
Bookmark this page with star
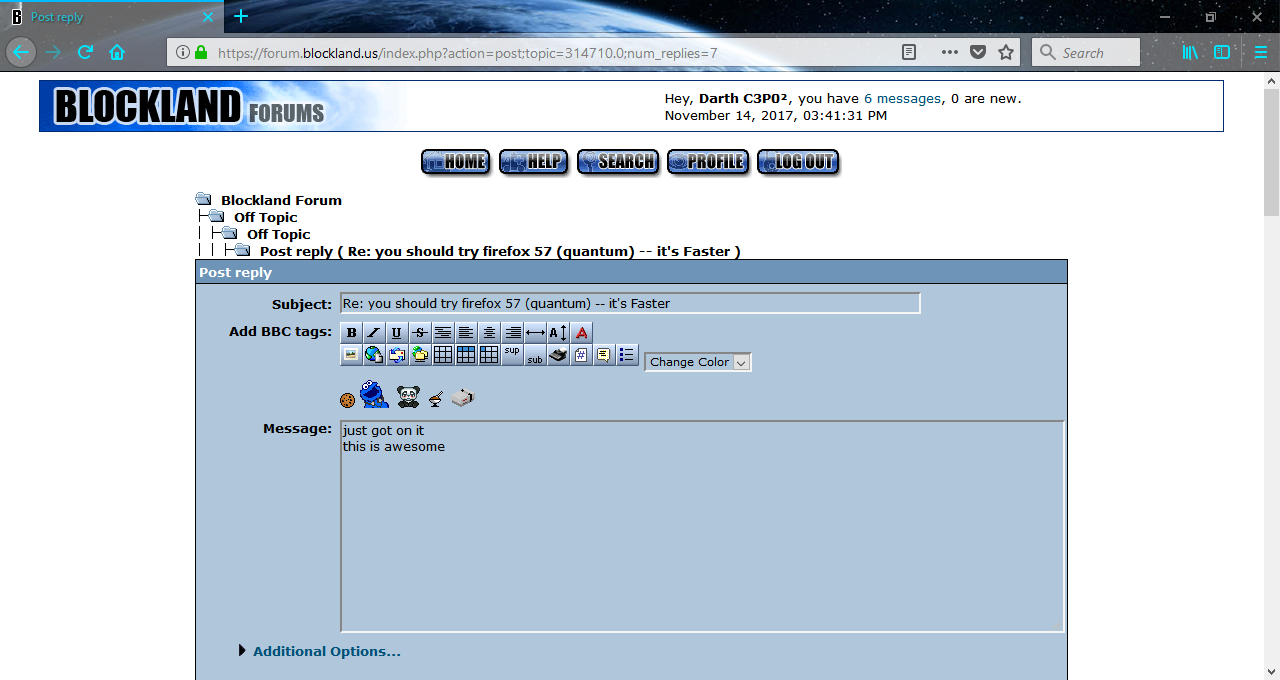1006,52
